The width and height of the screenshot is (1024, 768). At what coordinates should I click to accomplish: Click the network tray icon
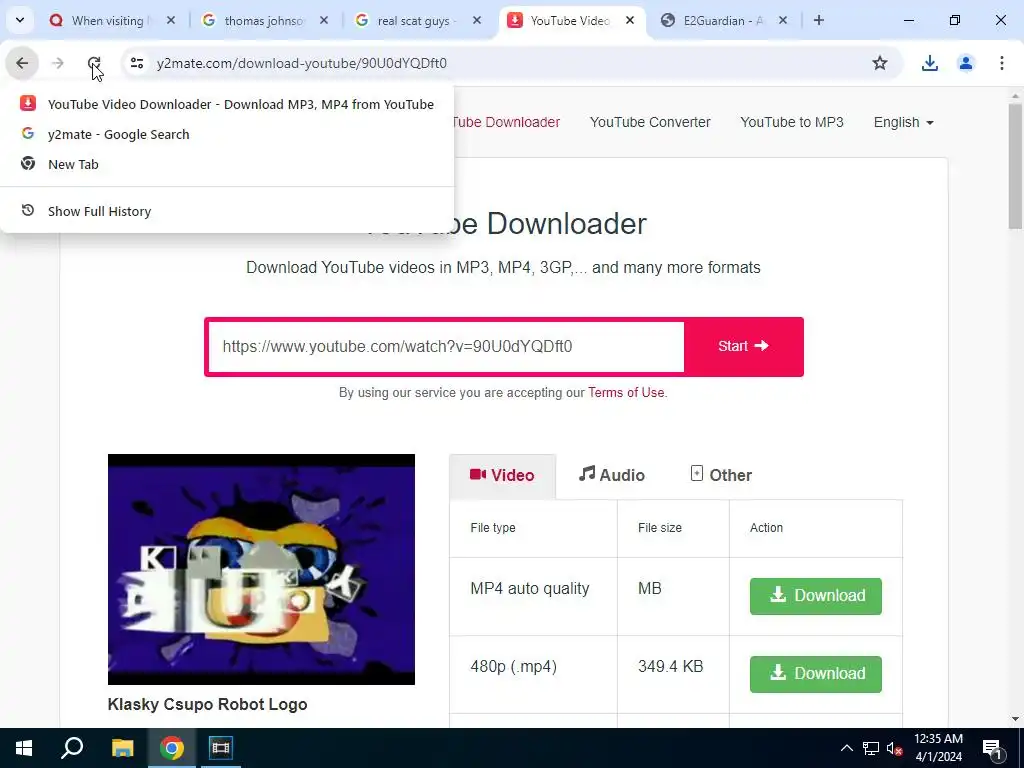[x=871, y=748]
